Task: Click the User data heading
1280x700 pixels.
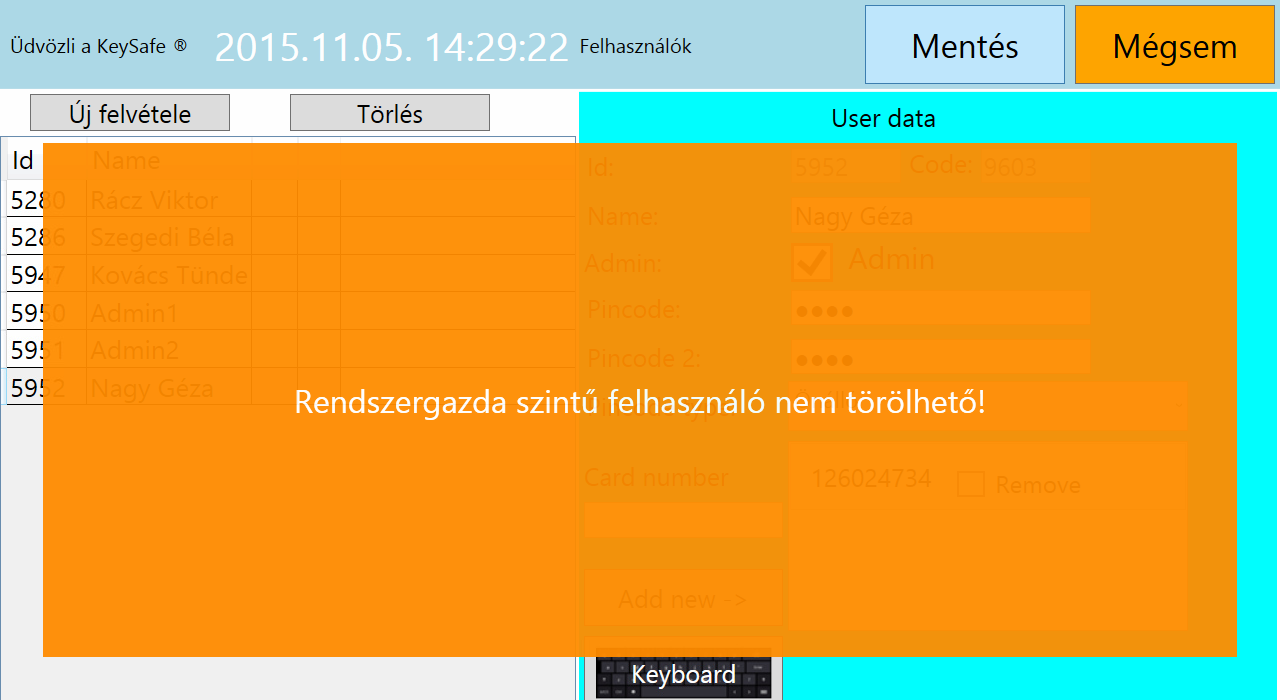Action: coord(884,119)
